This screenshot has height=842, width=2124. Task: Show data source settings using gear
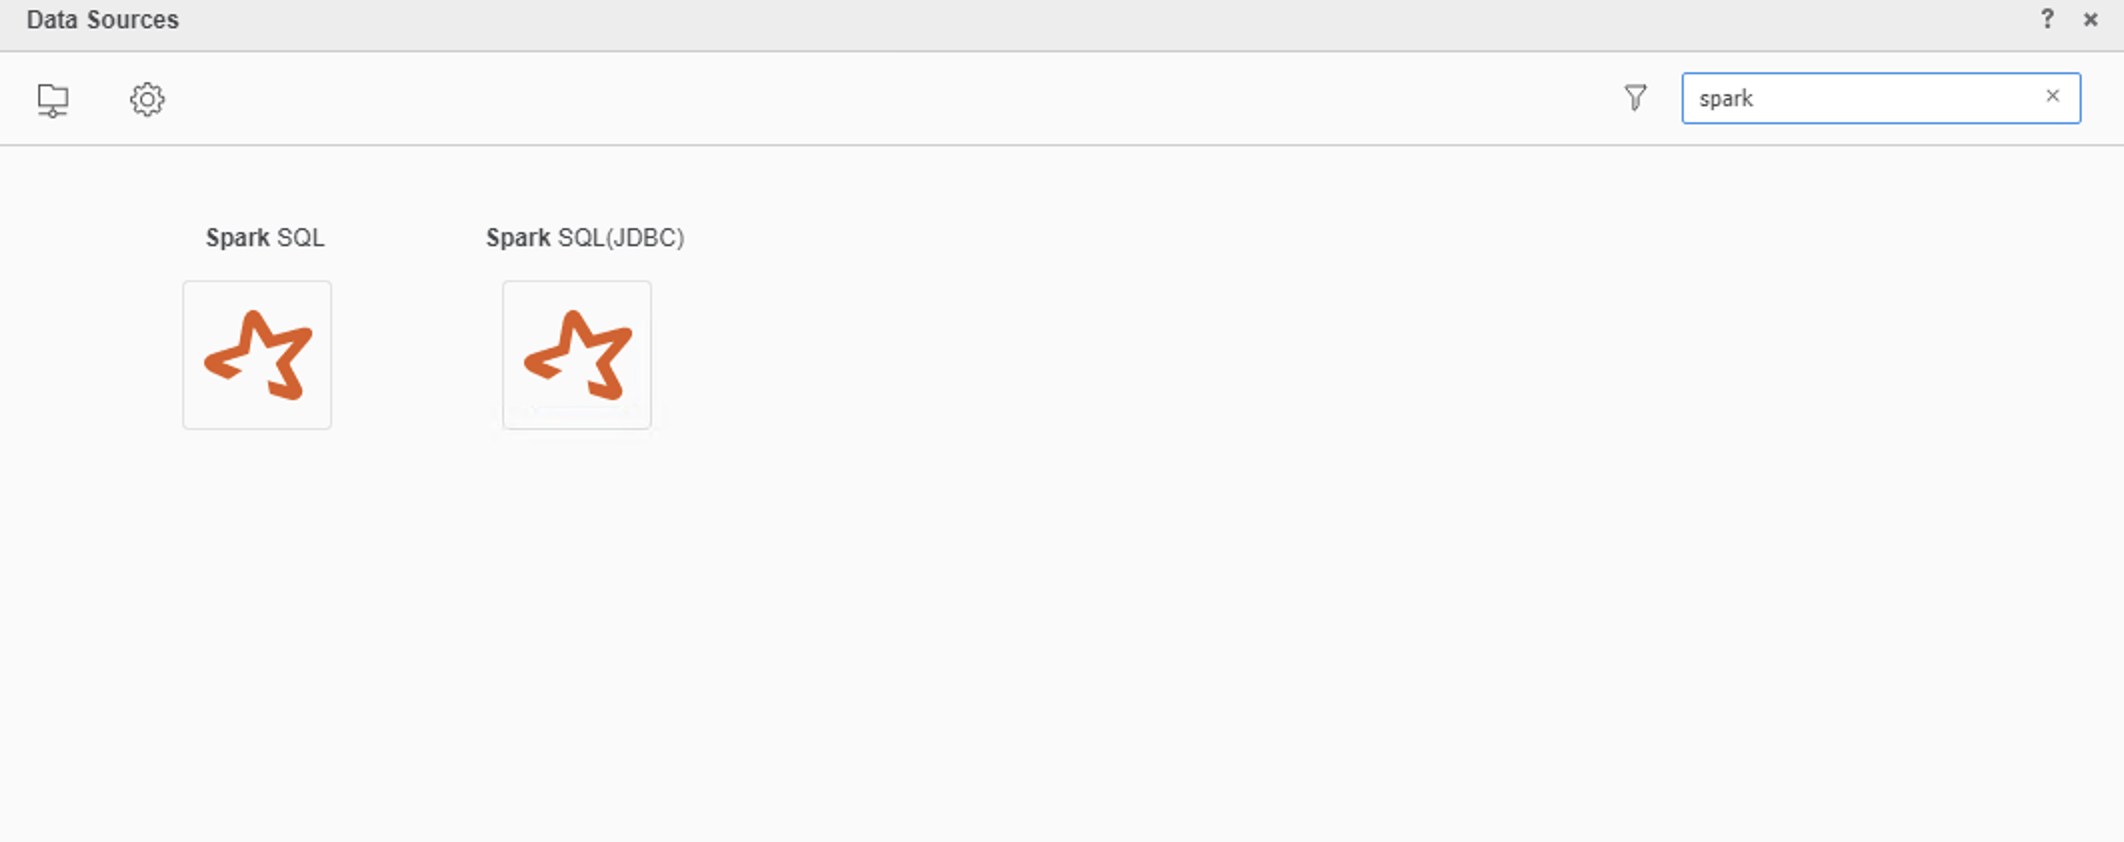147,99
